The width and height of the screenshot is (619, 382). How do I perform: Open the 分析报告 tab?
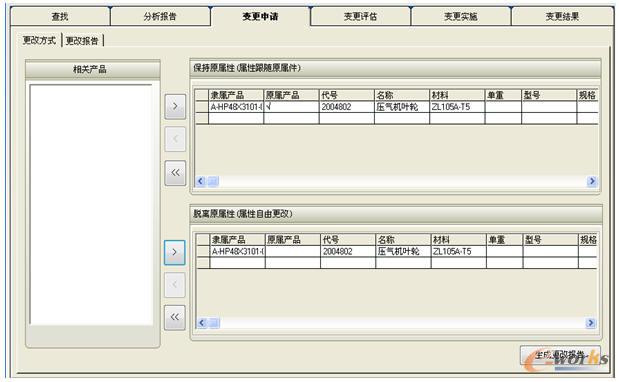(160, 17)
